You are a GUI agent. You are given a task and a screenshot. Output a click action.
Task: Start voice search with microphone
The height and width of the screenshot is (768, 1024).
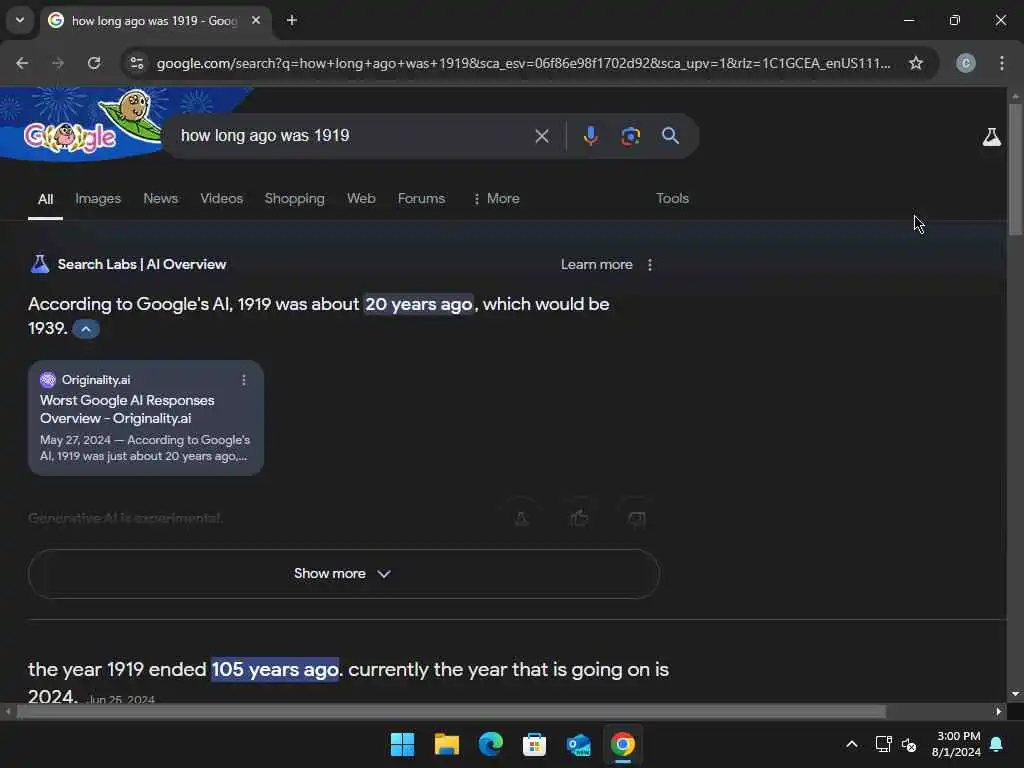[590, 136]
